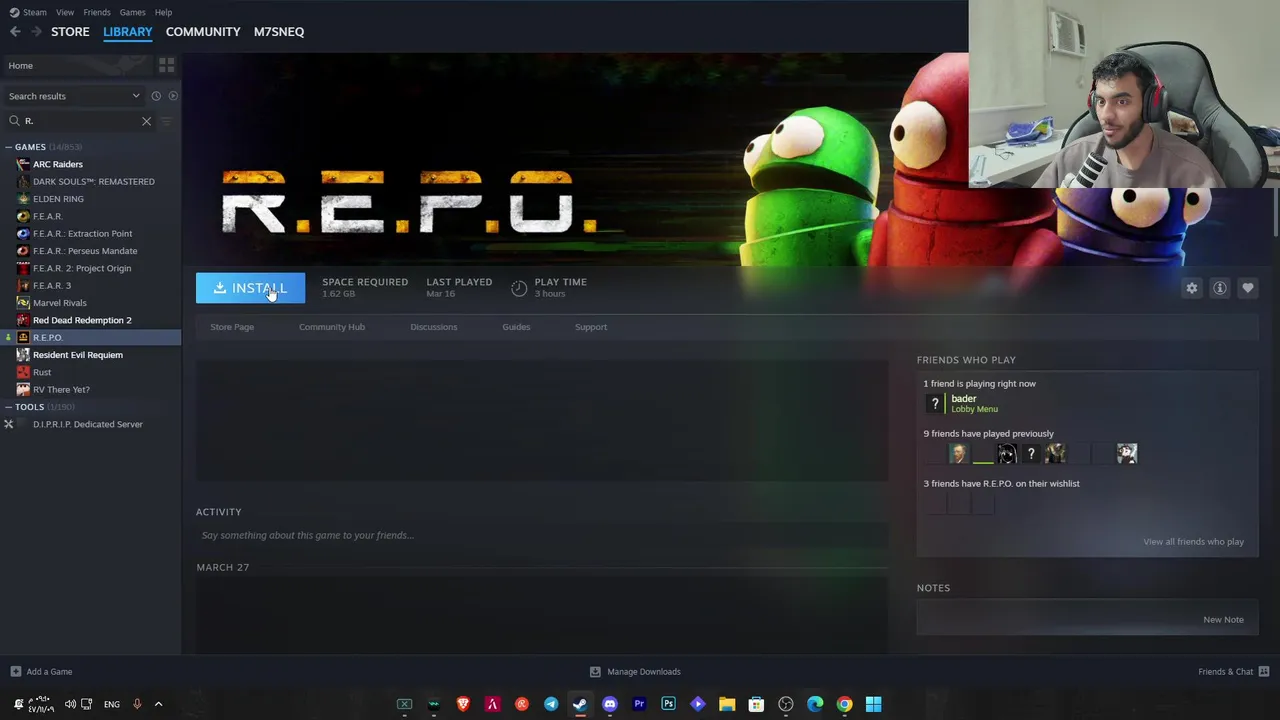Clear the library search with X
The image size is (1280, 720).
[x=146, y=121]
